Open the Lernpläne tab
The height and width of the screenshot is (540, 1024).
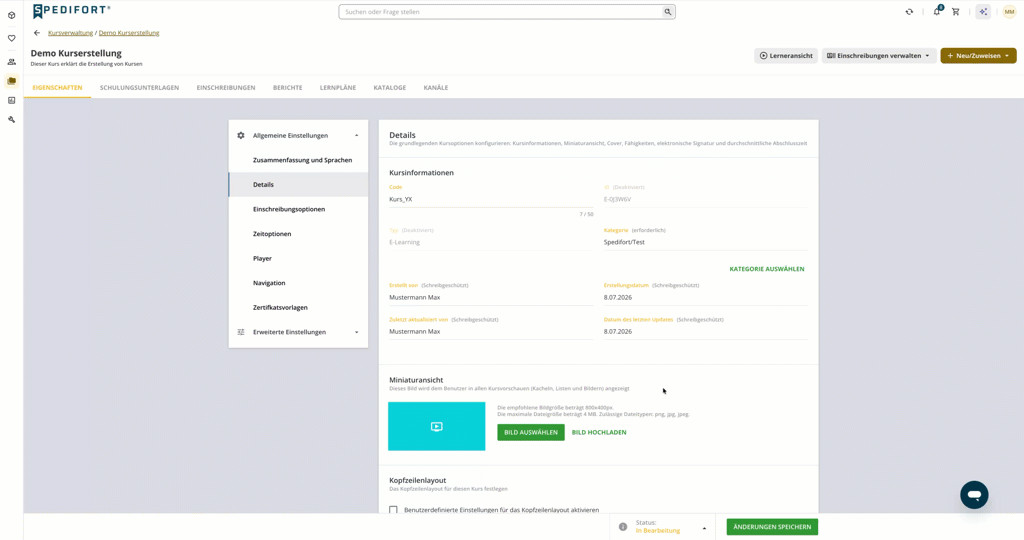(338, 87)
